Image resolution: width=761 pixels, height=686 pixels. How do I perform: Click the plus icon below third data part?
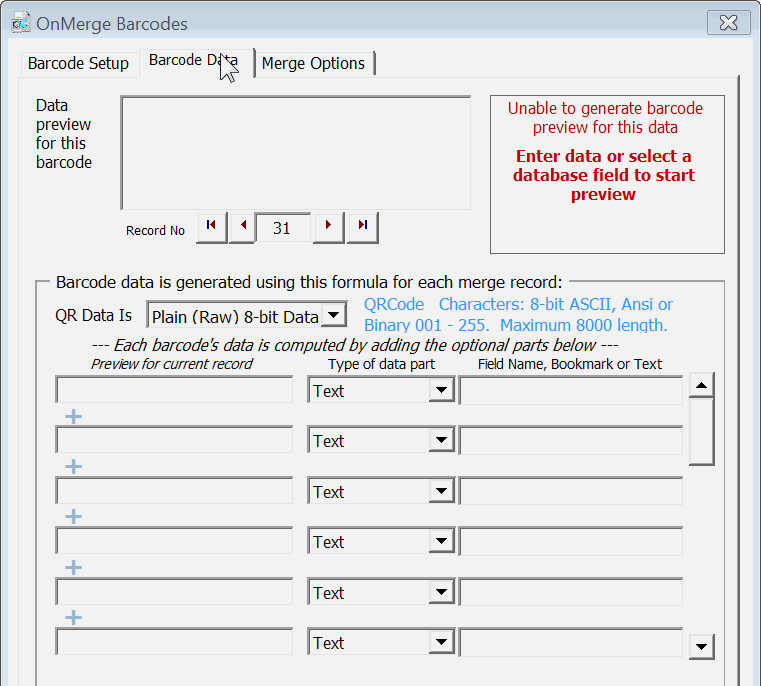coord(73,517)
